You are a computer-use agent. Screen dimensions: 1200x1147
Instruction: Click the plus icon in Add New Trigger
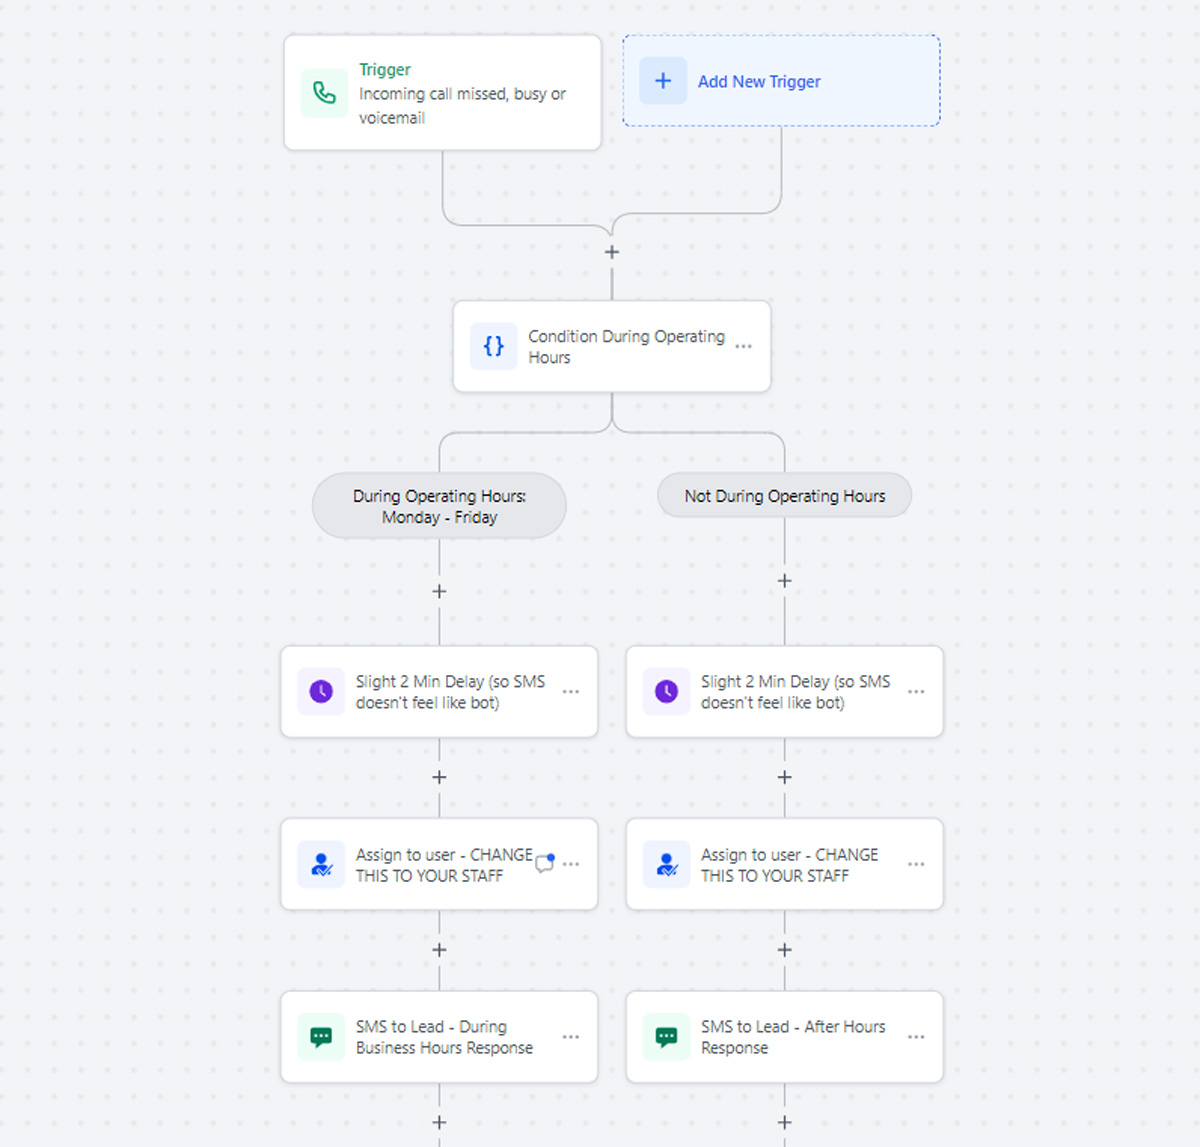pos(663,81)
